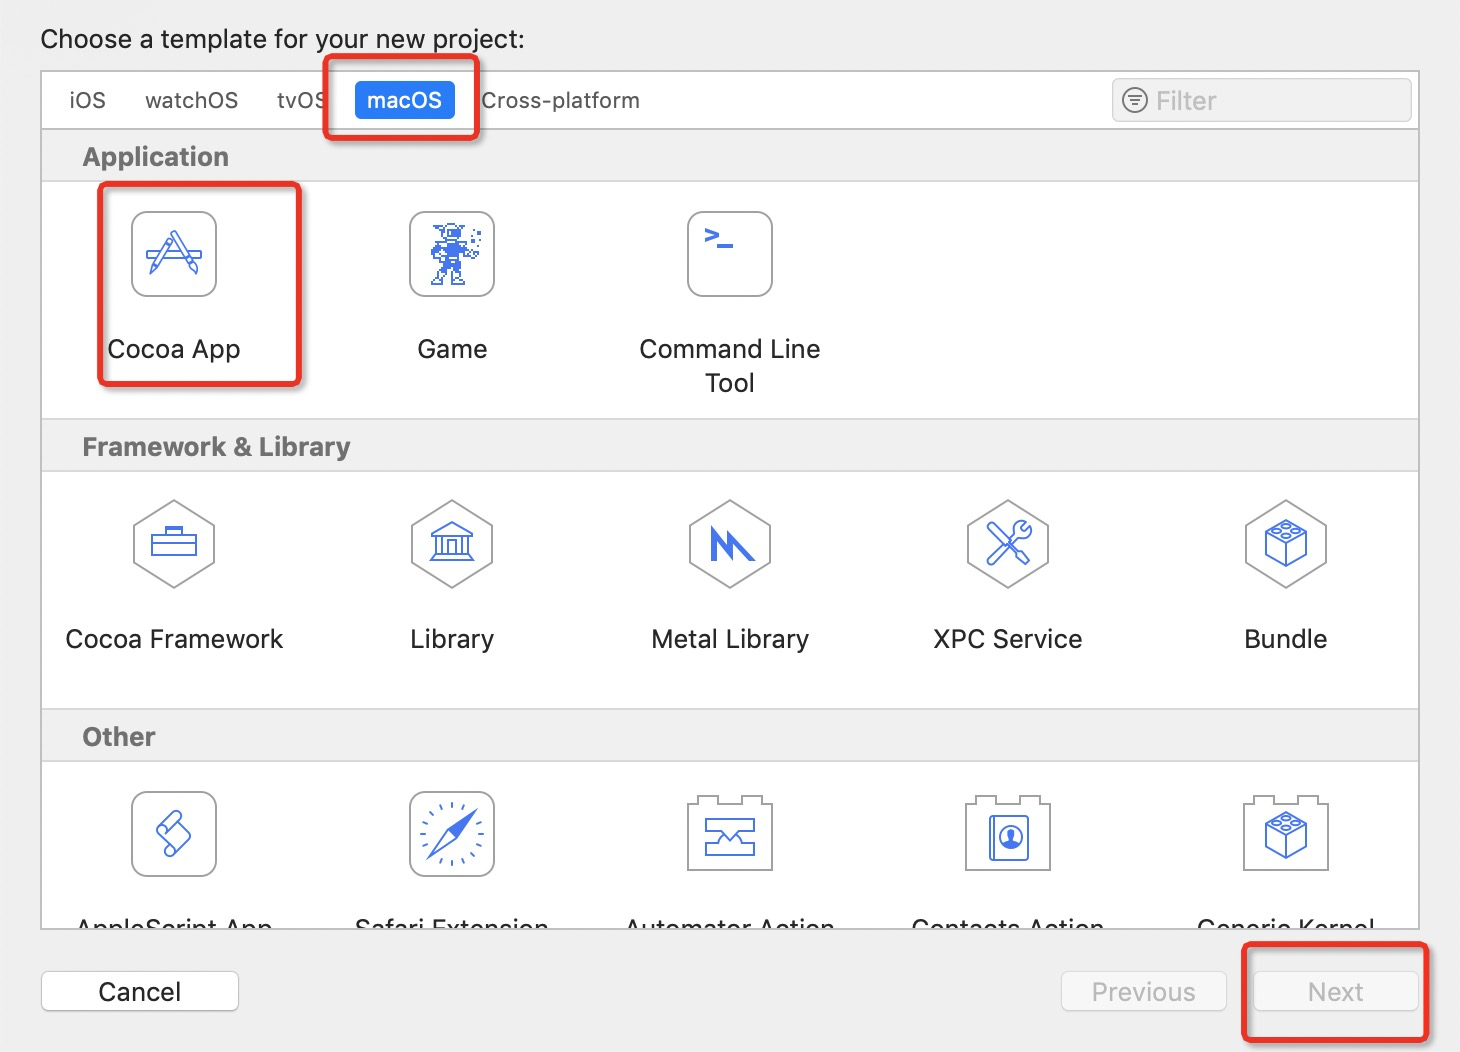Image resolution: width=1460 pixels, height=1052 pixels.
Task: Open the tvOS platform tab
Action: 300,100
